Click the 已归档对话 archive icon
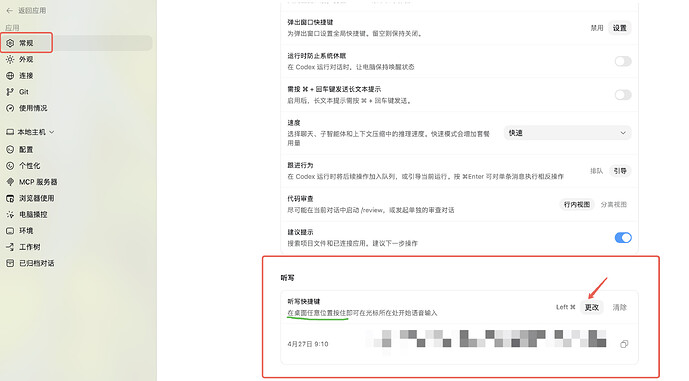 (10, 263)
